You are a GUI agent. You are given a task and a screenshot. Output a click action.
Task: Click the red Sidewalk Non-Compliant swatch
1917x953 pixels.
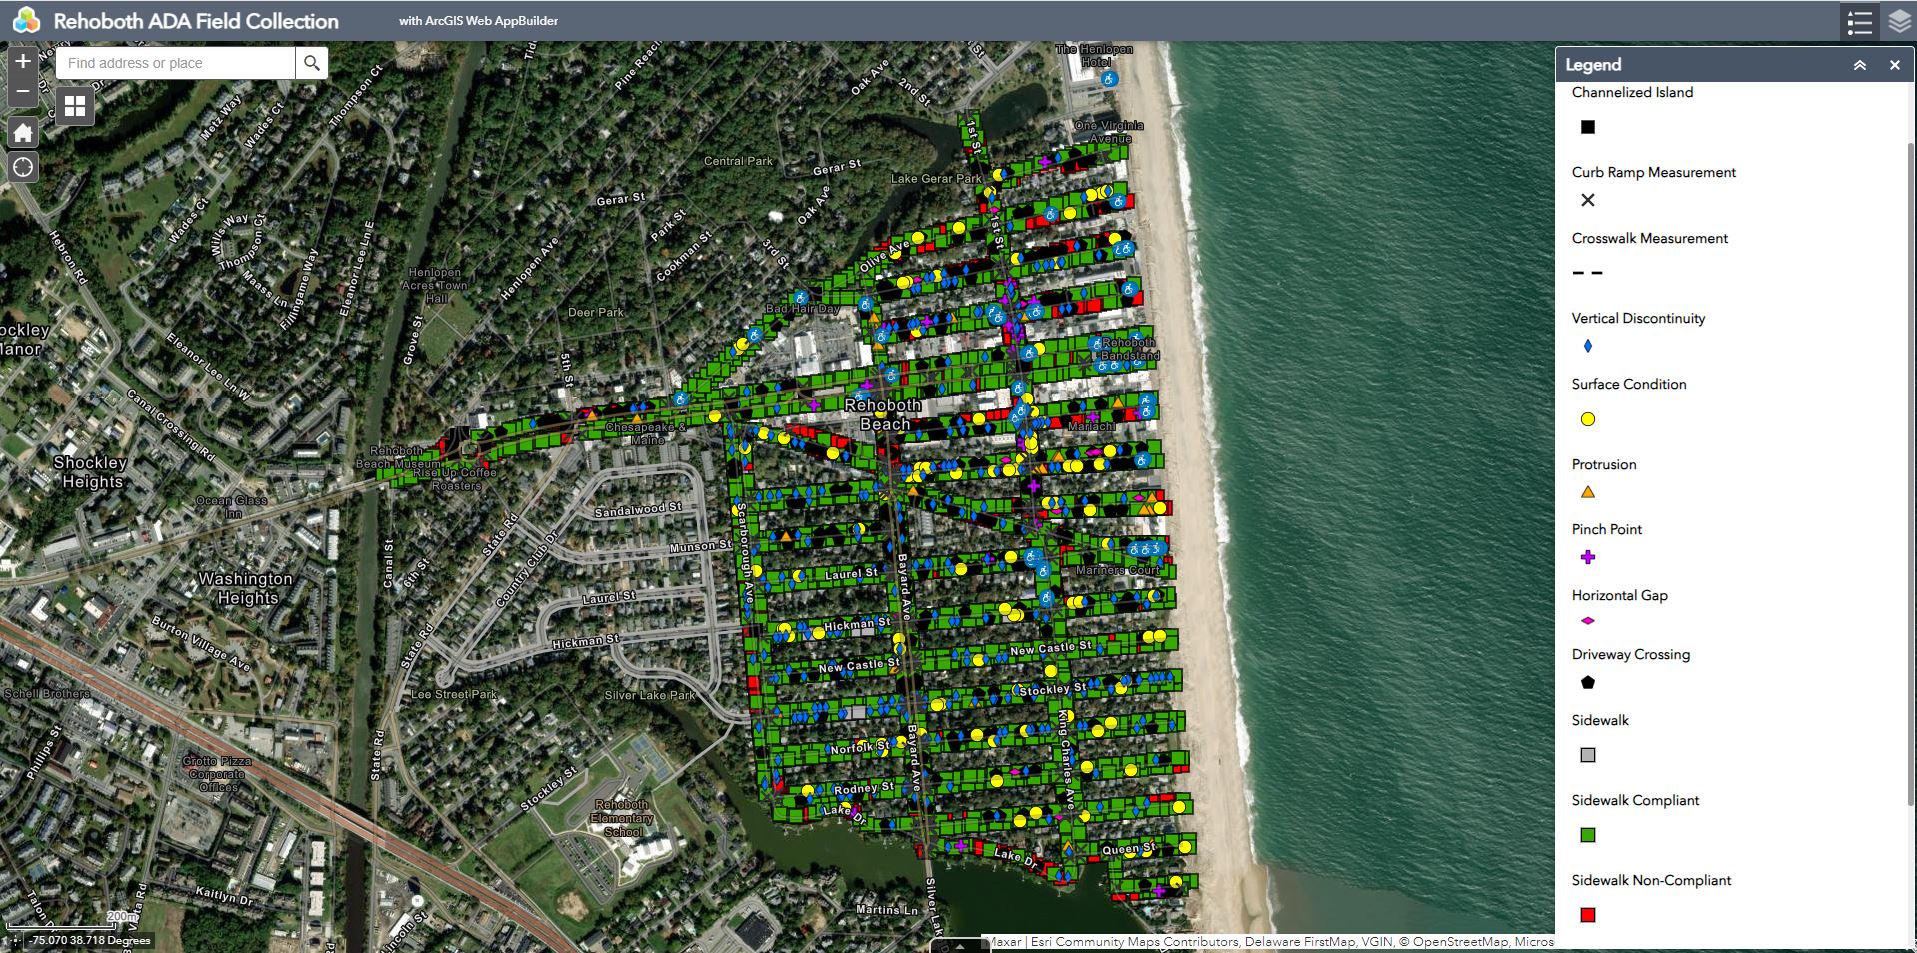pyautogui.click(x=1587, y=914)
